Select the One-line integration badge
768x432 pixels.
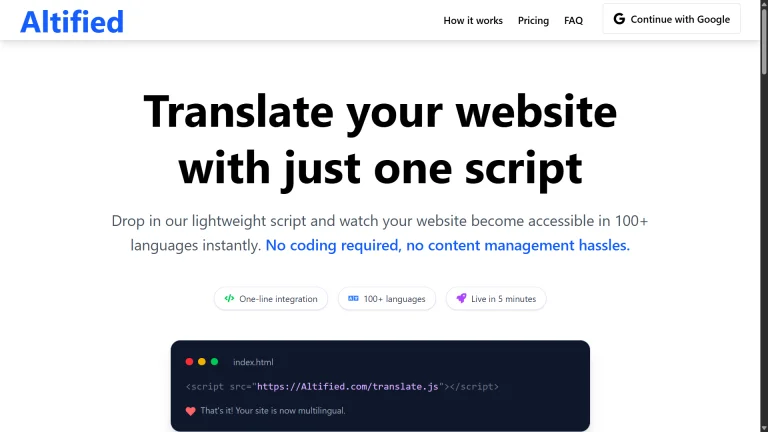pyautogui.click(x=271, y=299)
